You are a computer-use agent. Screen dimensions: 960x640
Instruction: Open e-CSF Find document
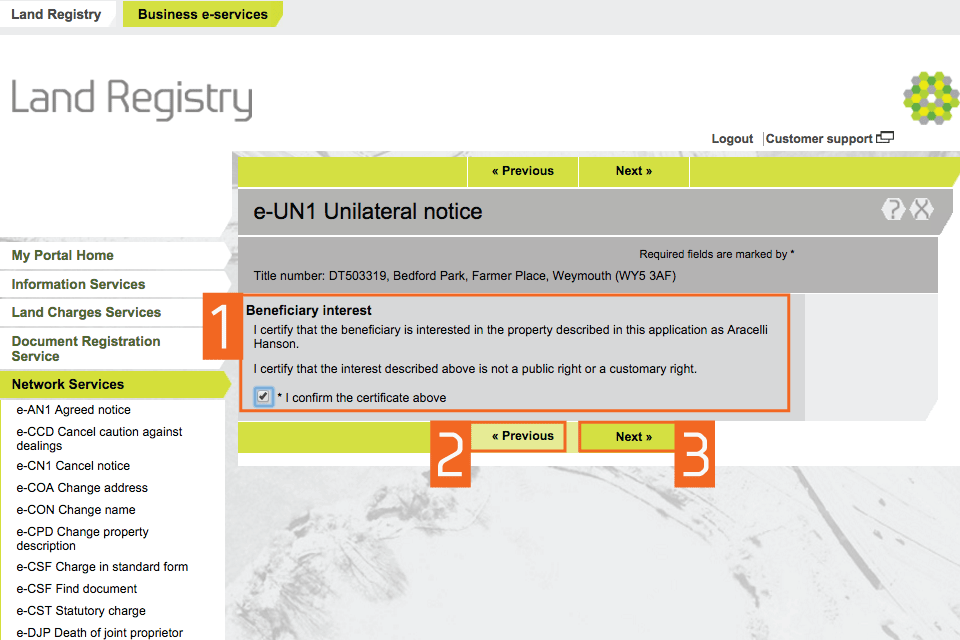(77, 589)
